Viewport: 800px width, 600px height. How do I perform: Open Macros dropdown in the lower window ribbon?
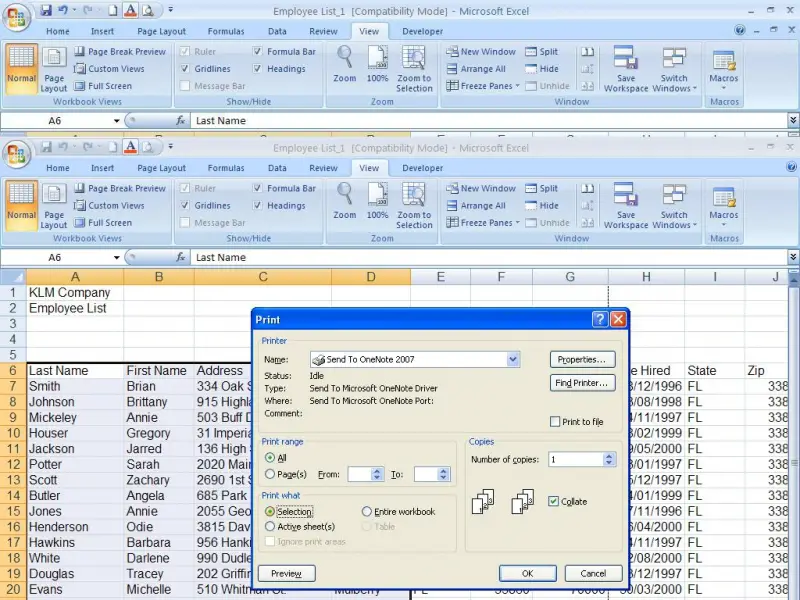723,225
